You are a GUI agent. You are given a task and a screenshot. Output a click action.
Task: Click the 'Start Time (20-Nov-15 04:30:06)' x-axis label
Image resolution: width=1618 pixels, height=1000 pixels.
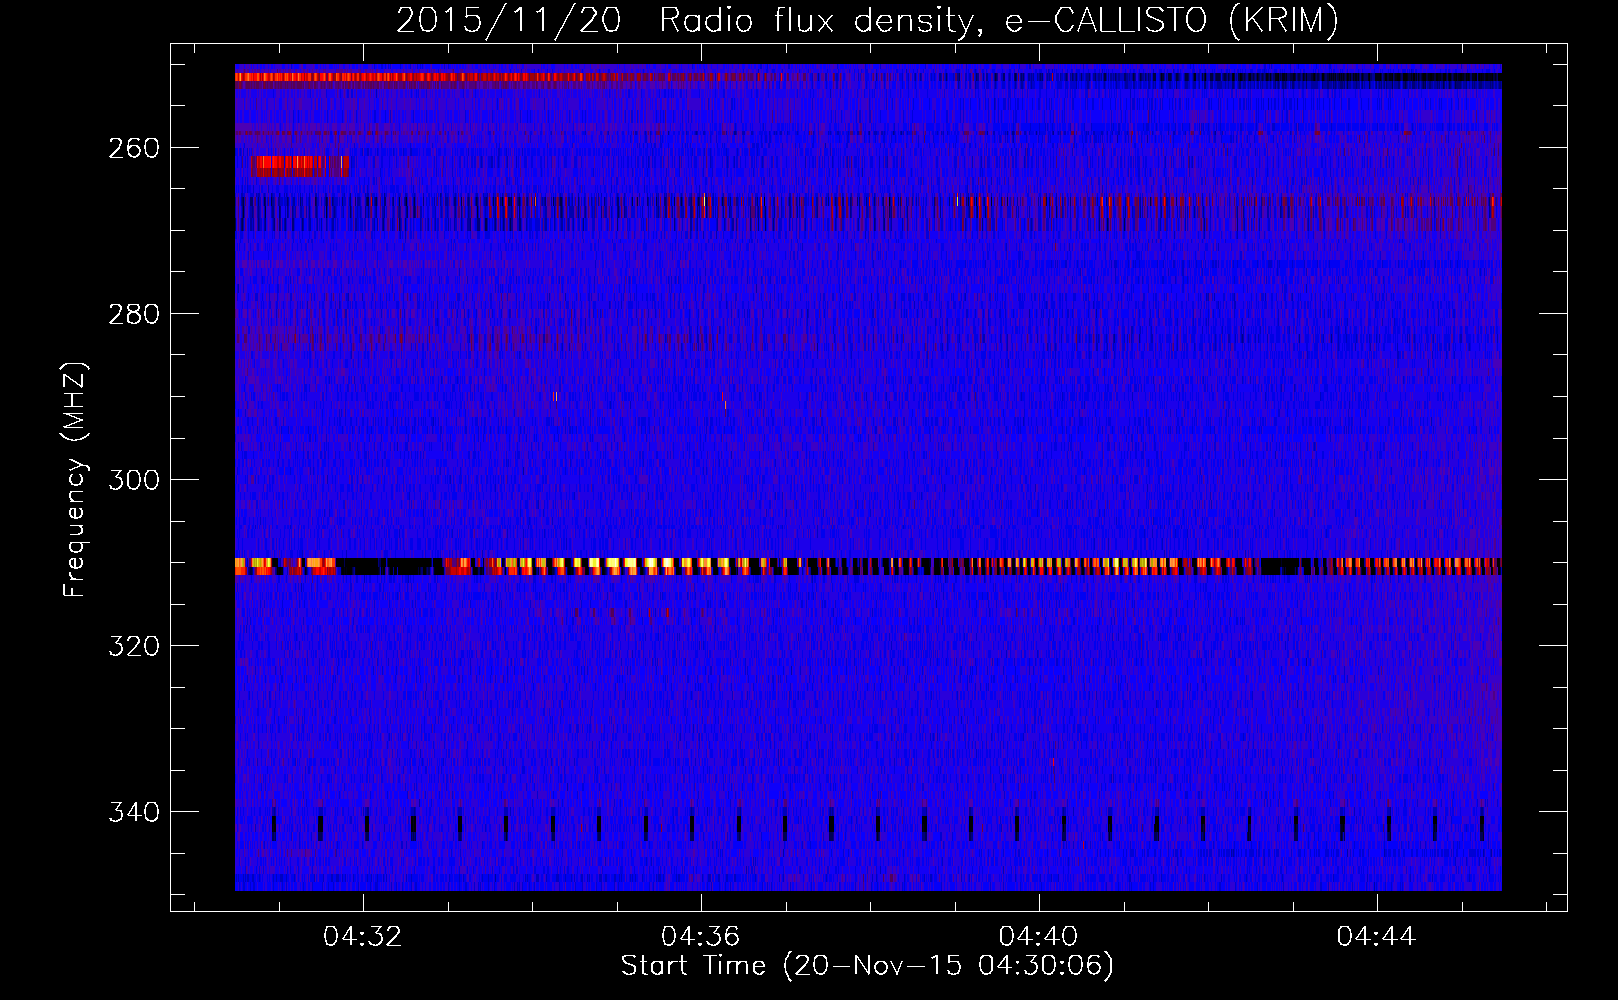pos(867,966)
